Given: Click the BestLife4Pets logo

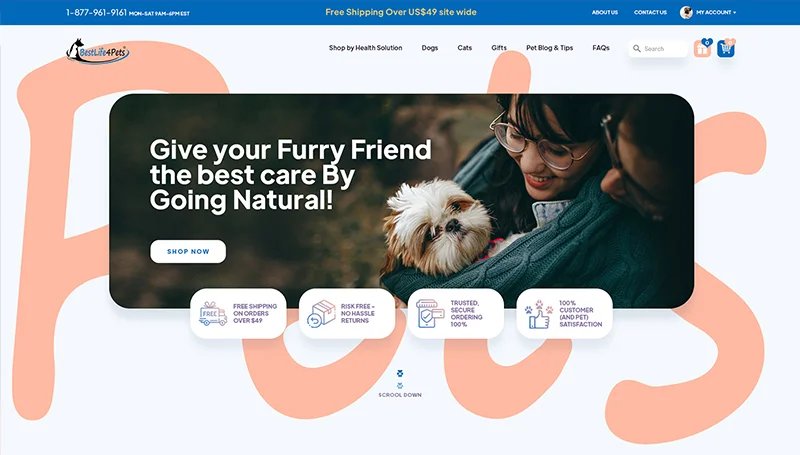Looking at the screenshot, I should (x=97, y=52).
